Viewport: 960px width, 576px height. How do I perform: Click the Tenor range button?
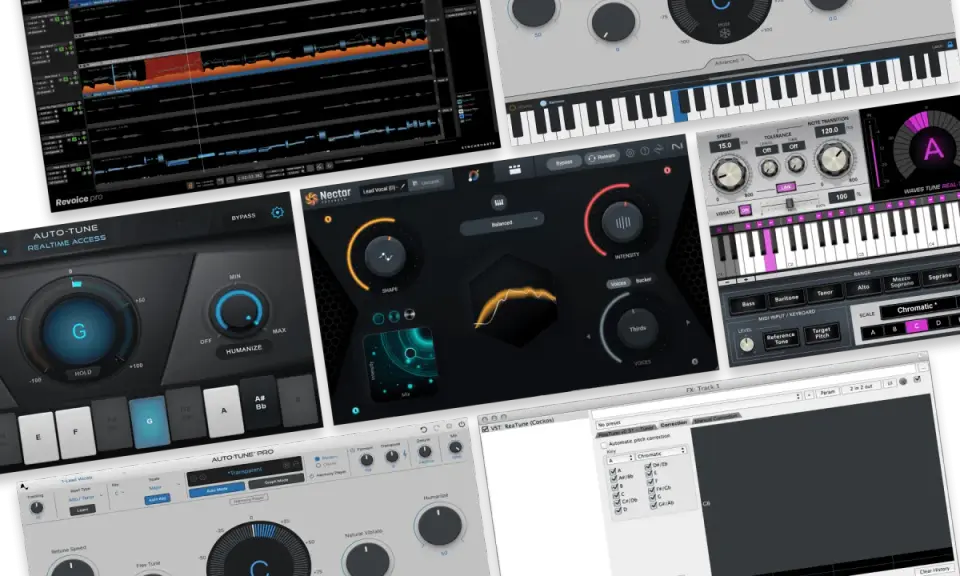[x=824, y=293]
